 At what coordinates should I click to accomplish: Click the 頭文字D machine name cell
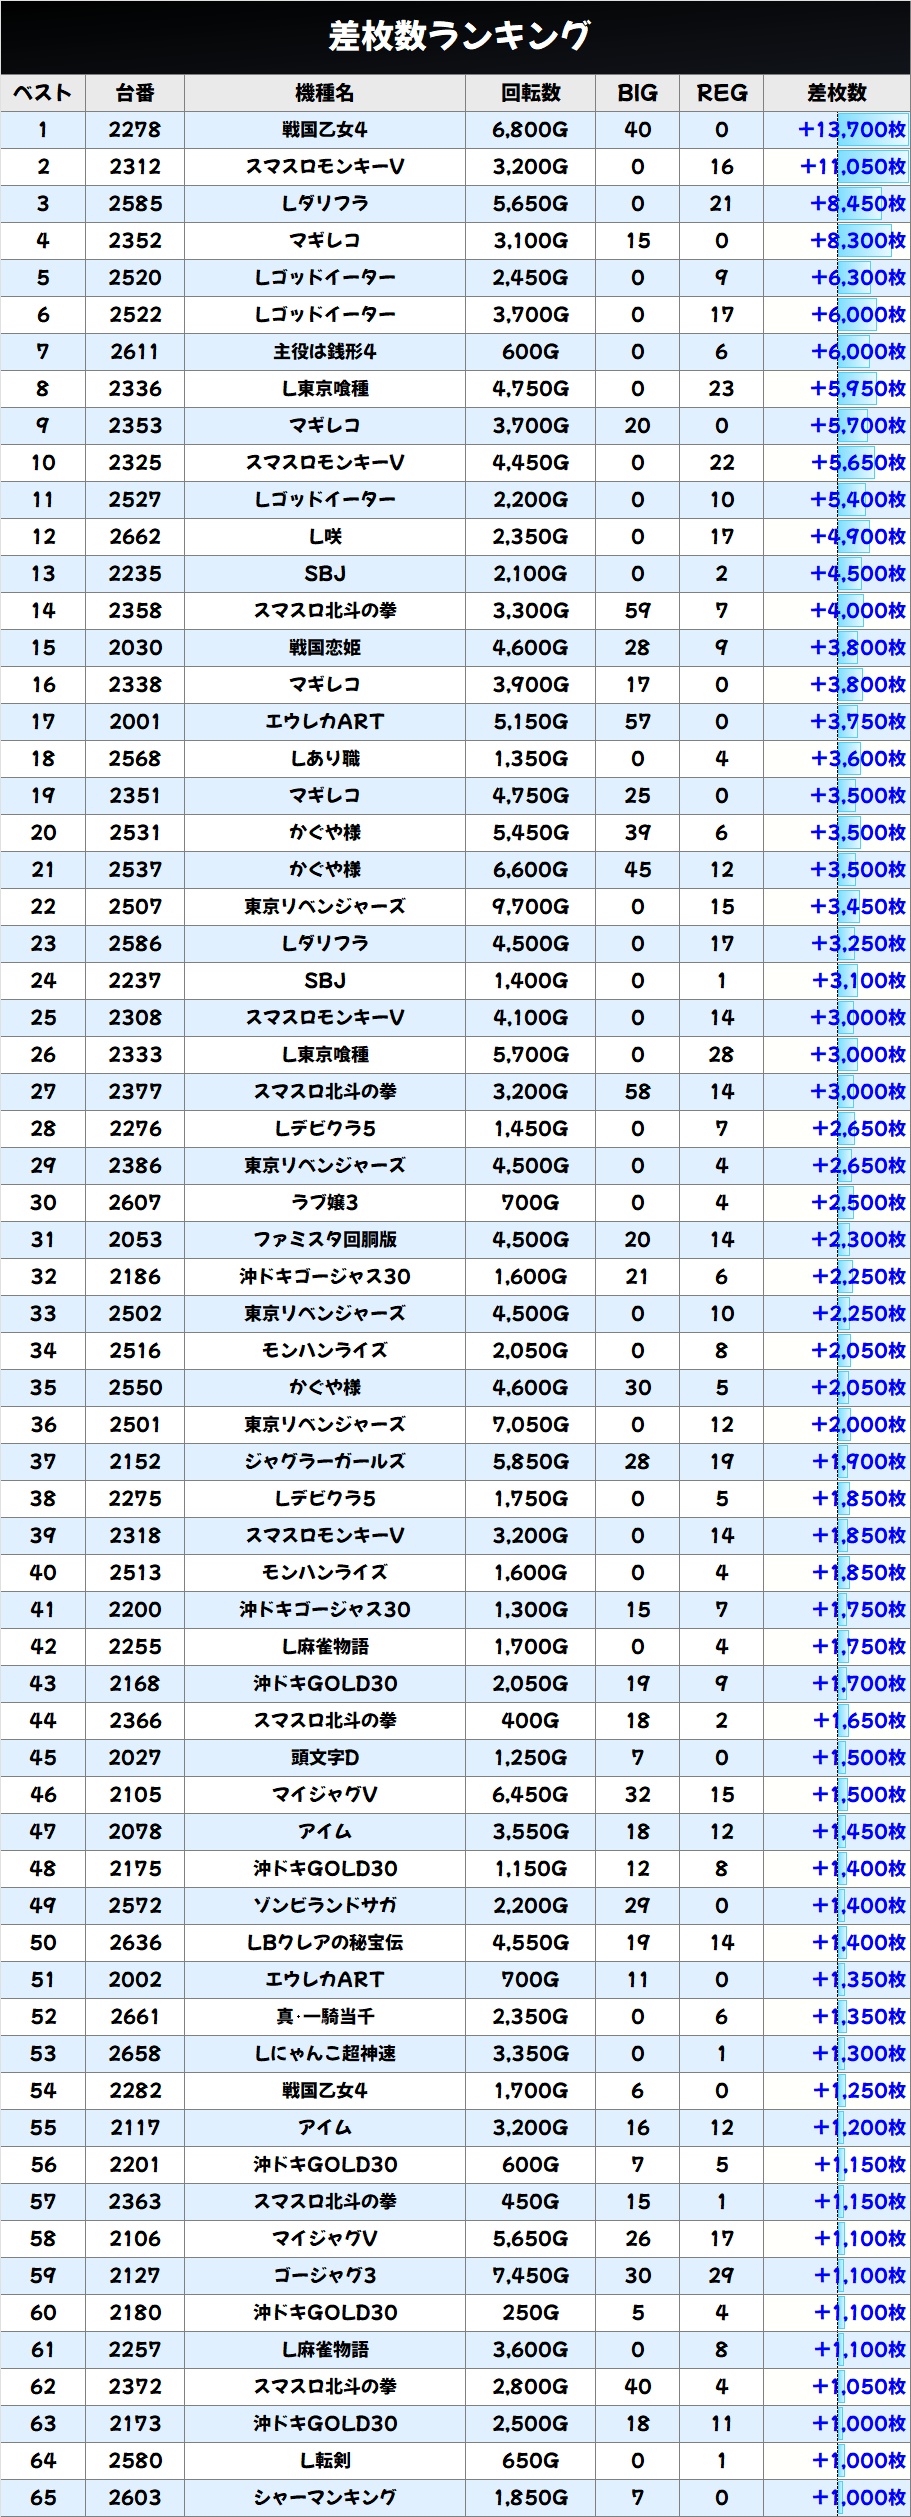325,1758
